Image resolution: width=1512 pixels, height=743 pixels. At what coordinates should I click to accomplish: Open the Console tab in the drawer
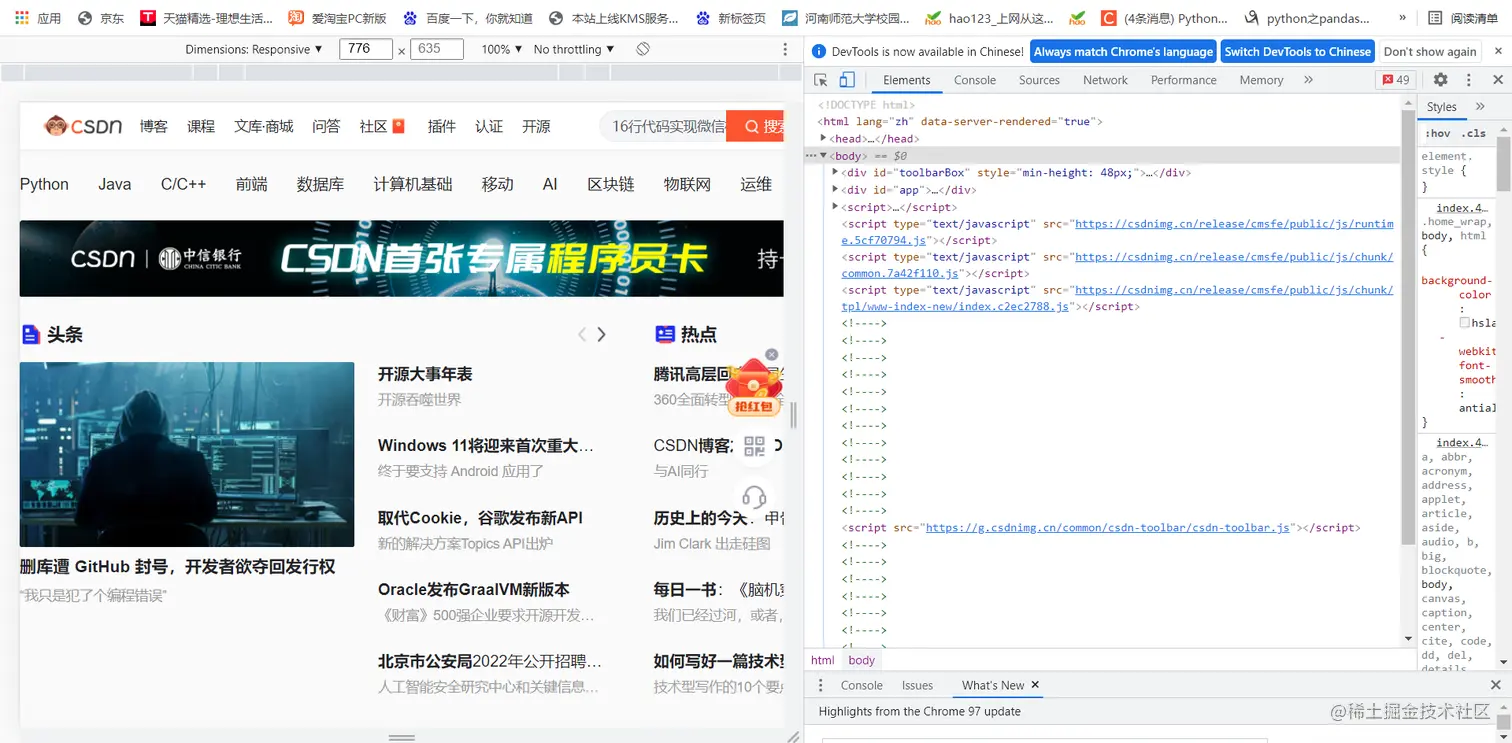click(862, 685)
